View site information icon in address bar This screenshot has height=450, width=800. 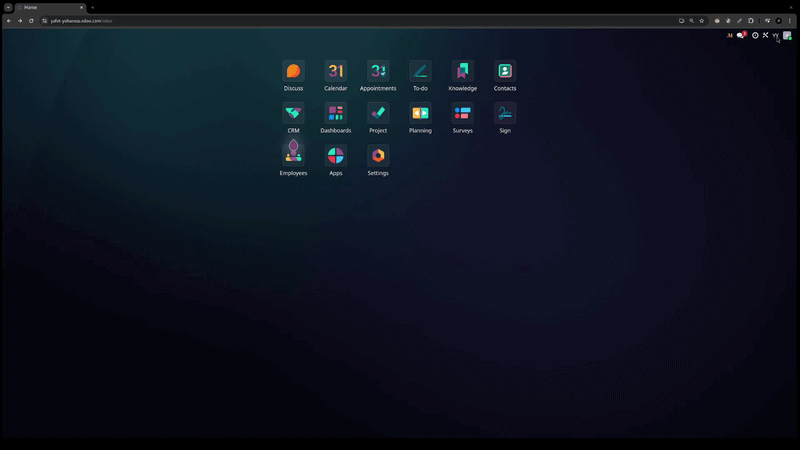click(44, 21)
